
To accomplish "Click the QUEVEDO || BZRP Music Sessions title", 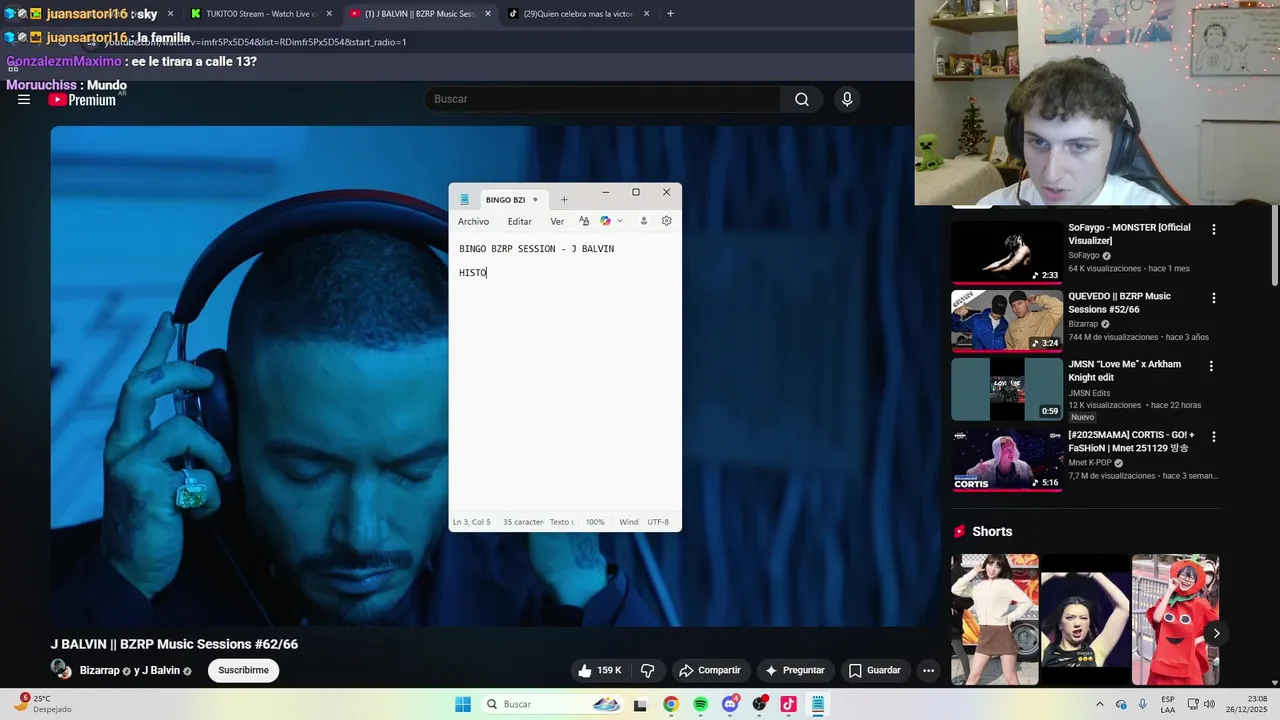I will point(1119,302).
